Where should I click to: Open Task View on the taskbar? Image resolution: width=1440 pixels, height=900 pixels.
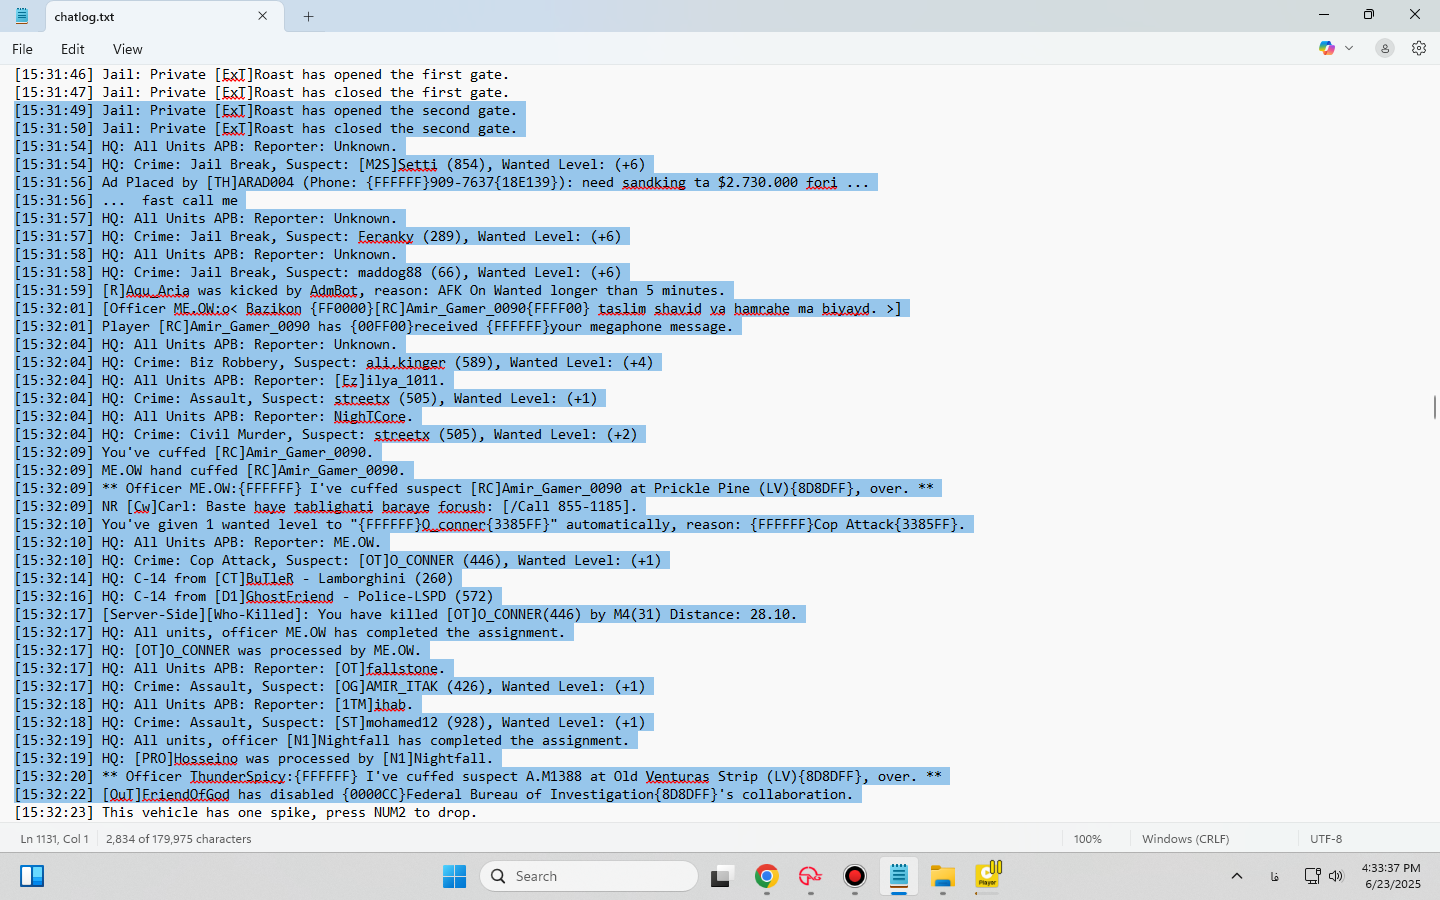click(x=722, y=876)
